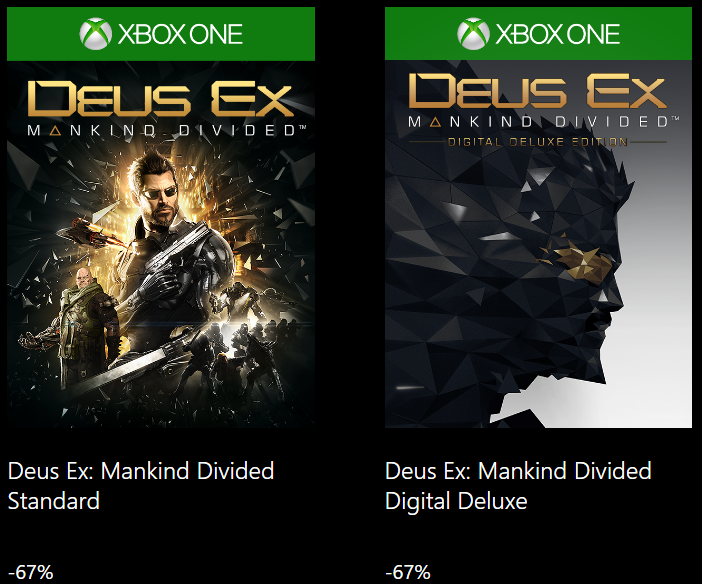Click the Xbox sphere logo above Standard edition
Image resolution: width=702 pixels, height=584 pixels.
pyautogui.click(x=95, y=34)
